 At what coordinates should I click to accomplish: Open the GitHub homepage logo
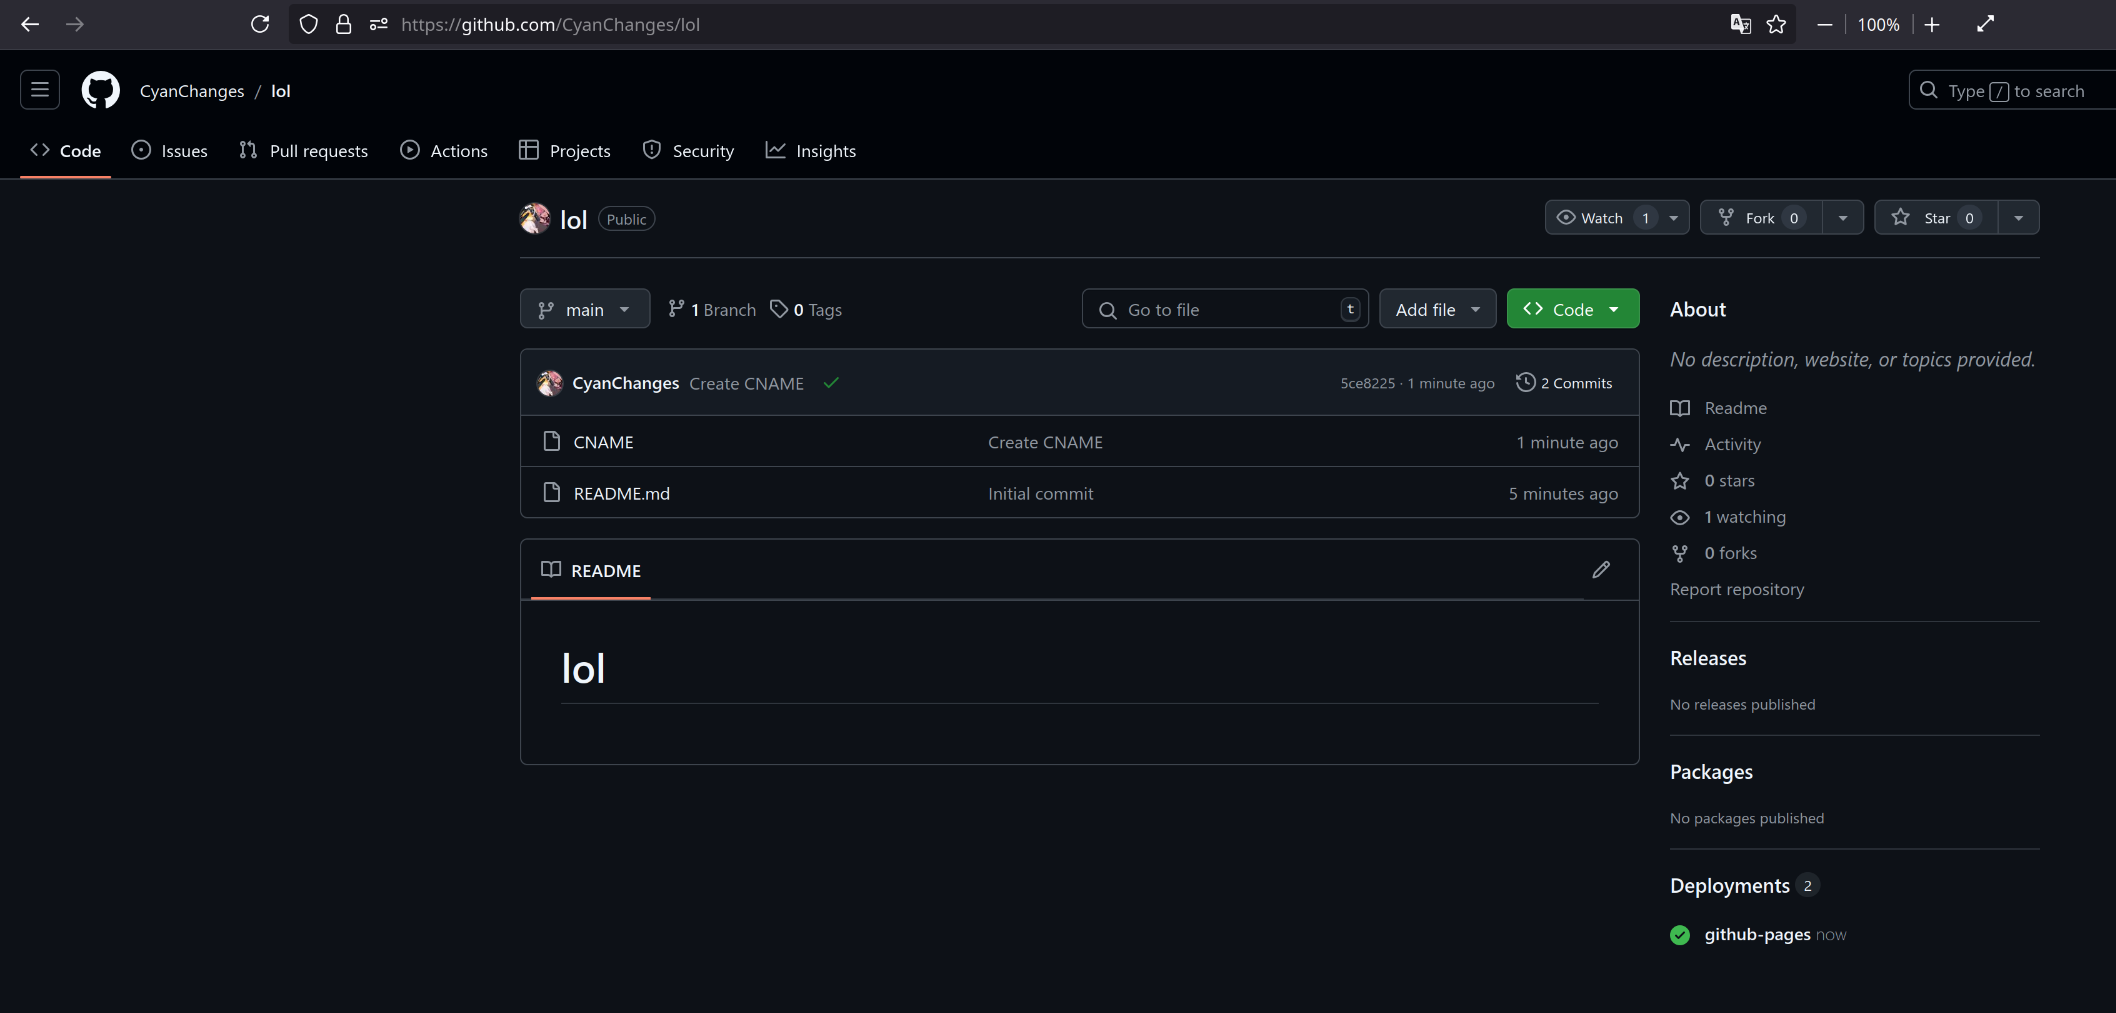(x=100, y=91)
